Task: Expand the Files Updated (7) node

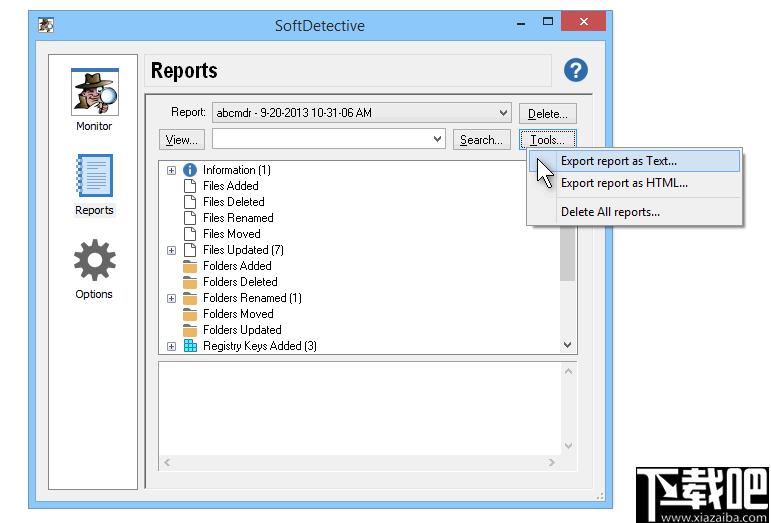Action: pos(171,250)
